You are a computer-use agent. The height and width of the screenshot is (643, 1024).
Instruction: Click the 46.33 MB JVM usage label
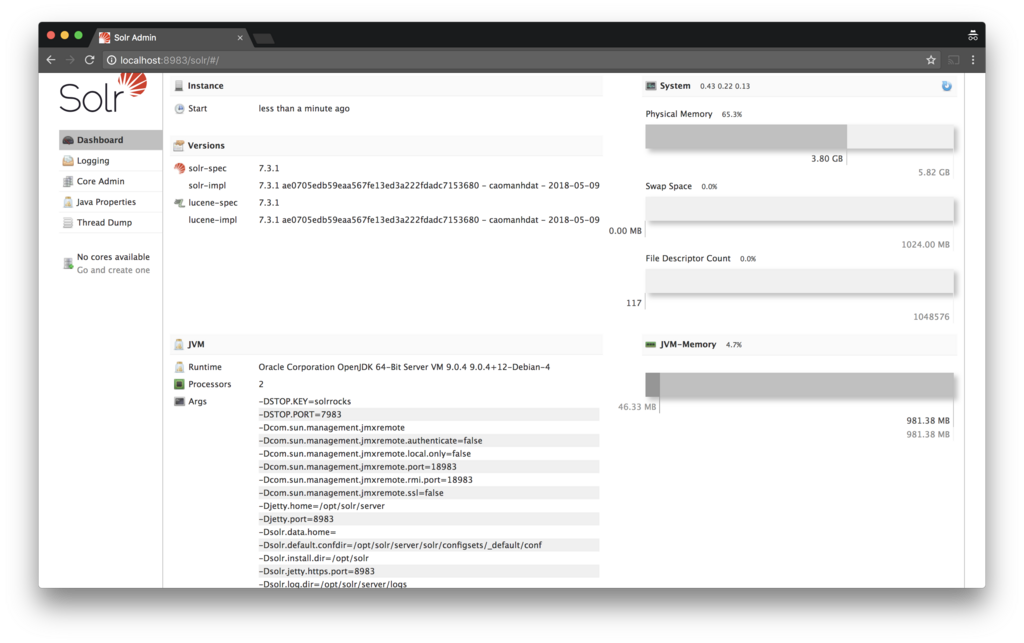pos(637,407)
